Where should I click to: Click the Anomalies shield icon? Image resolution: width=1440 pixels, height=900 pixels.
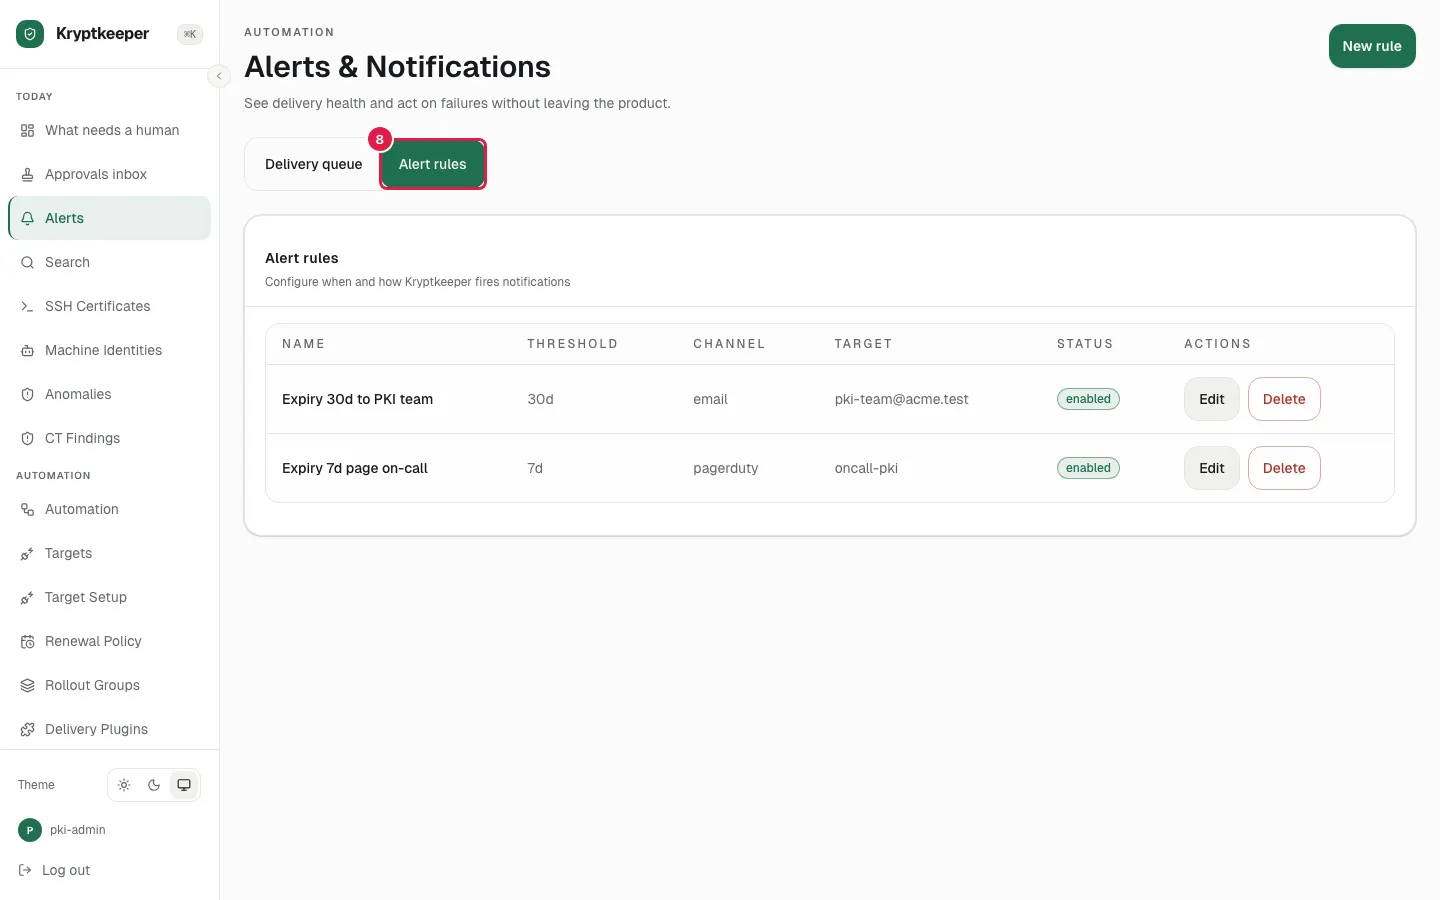[28, 395]
